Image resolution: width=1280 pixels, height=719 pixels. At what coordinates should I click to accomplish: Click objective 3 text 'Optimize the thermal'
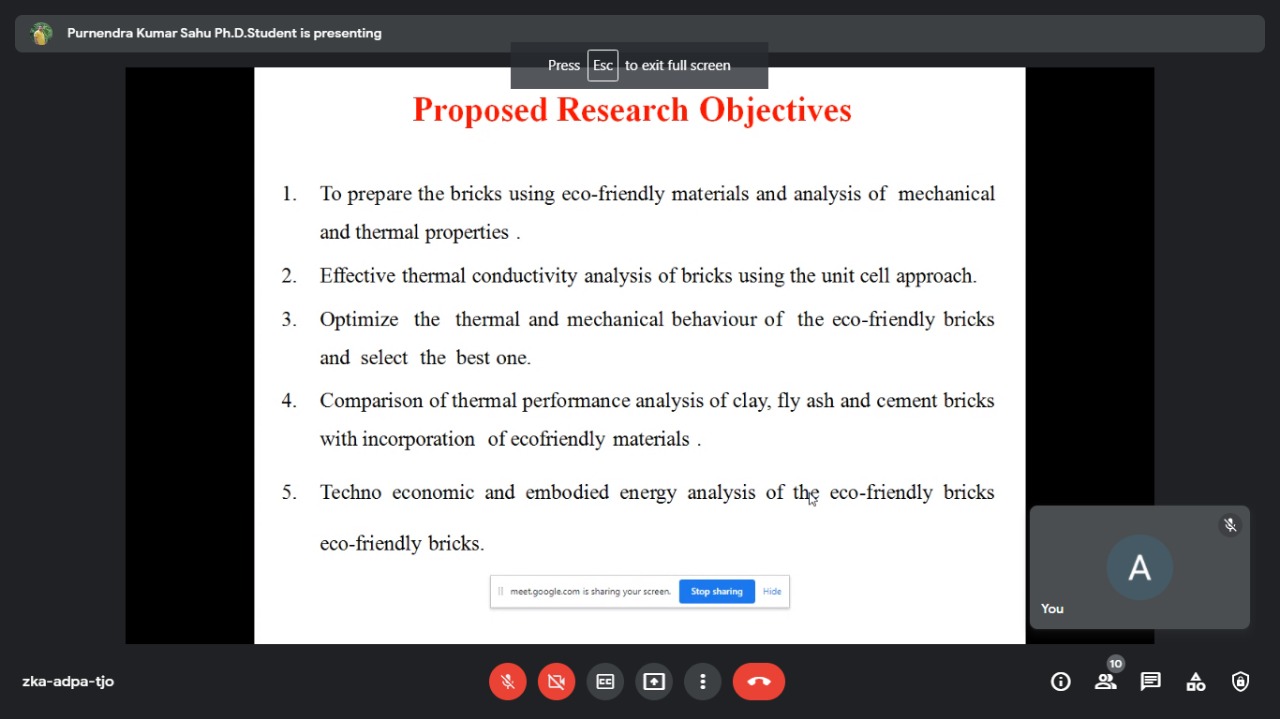tap(657, 338)
